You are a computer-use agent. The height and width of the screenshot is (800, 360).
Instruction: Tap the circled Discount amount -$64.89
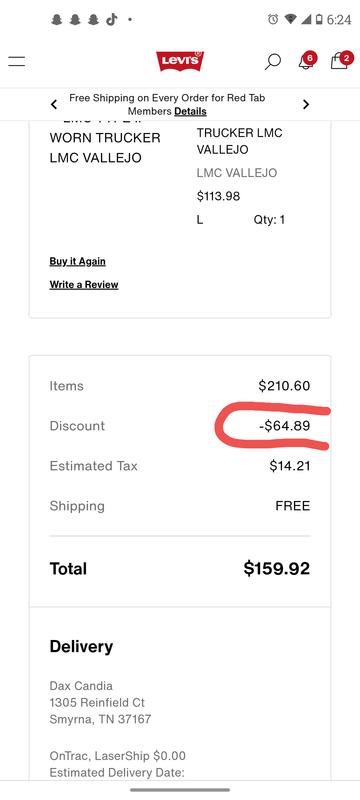coord(285,426)
